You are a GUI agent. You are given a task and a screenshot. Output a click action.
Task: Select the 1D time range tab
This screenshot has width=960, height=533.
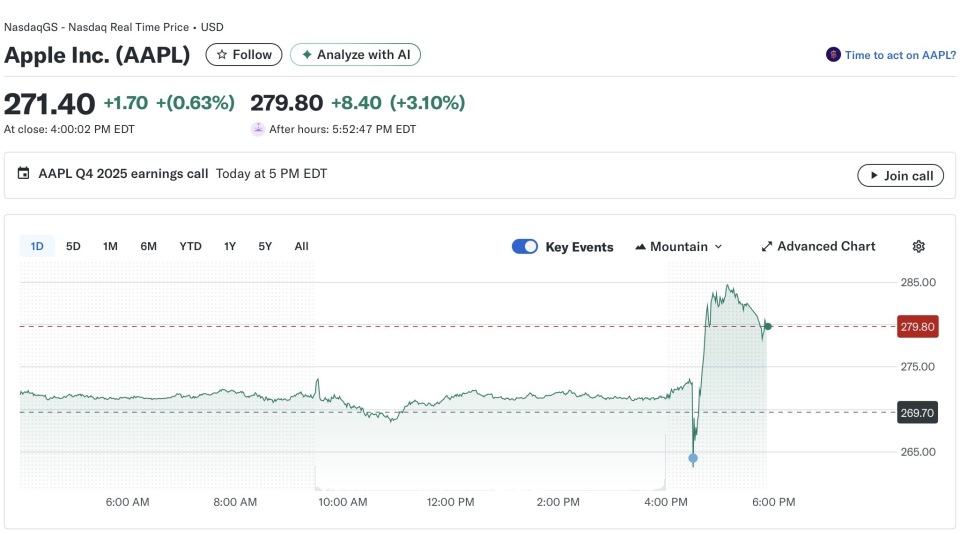tap(37, 246)
